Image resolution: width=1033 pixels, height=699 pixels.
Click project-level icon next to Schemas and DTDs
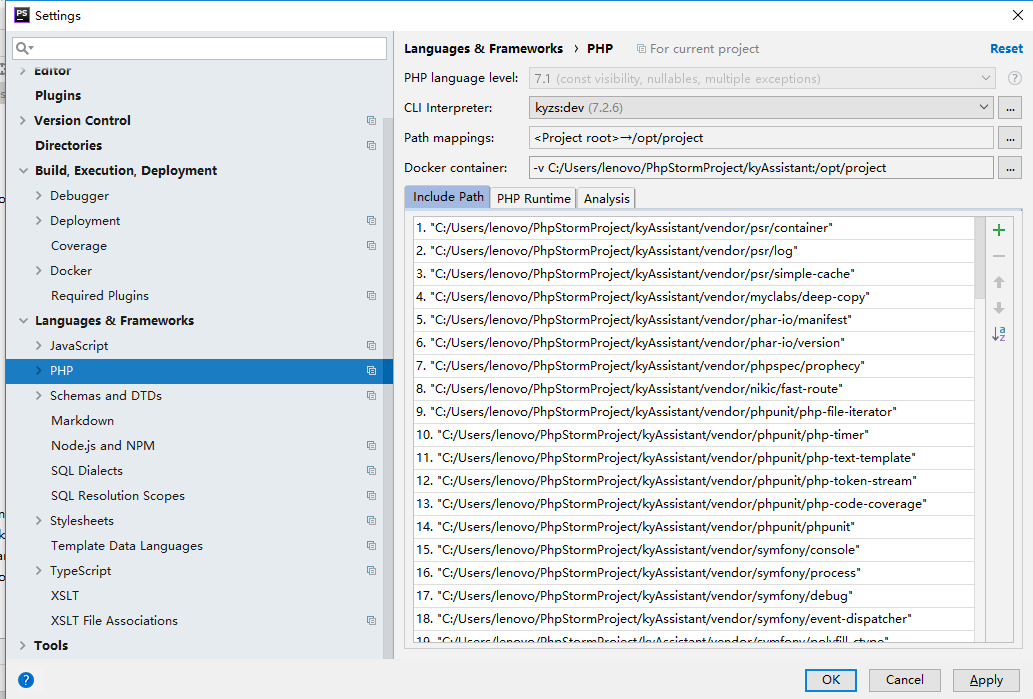click(372, 396)
